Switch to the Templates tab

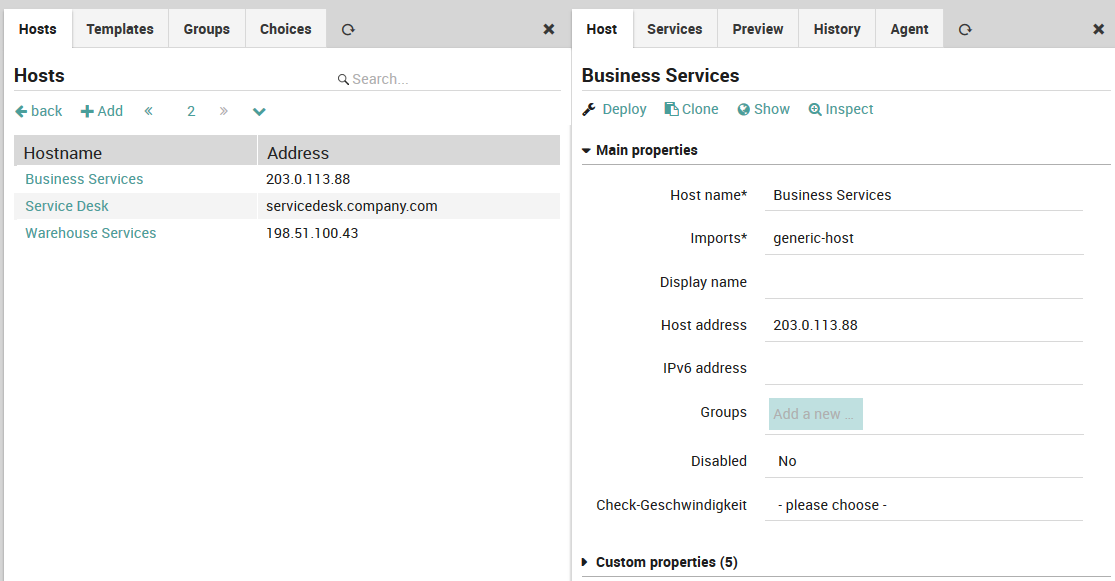120,29
